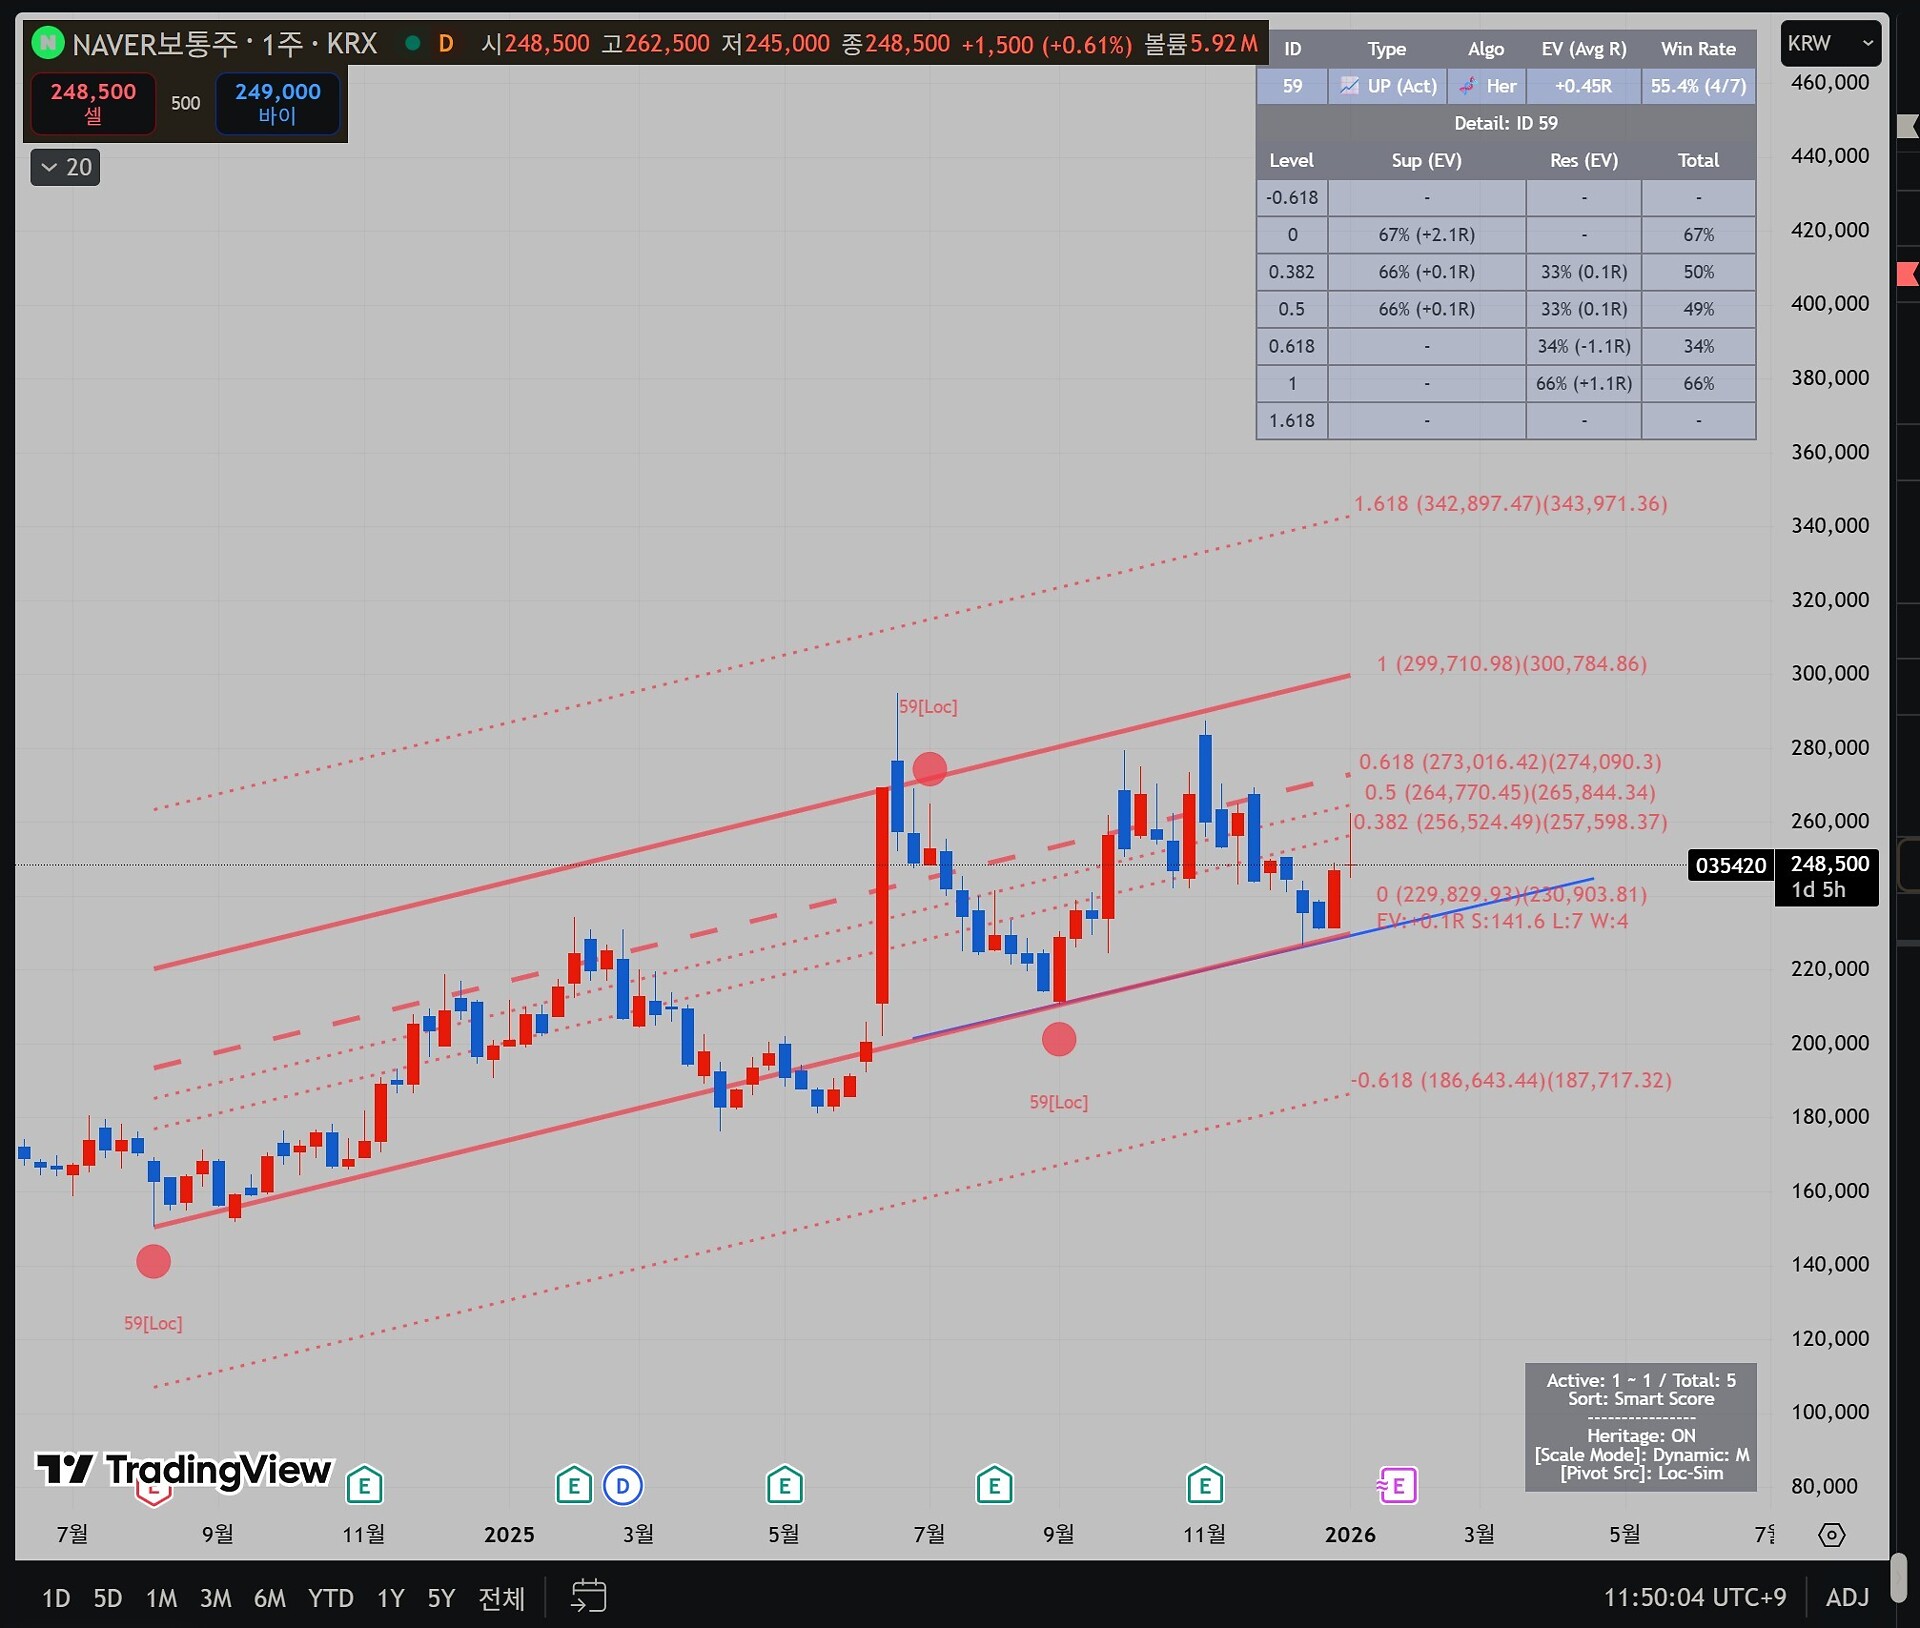
Task: Click the purple upcoming earnings E marker
Action: click(x=1397, y=1486)
